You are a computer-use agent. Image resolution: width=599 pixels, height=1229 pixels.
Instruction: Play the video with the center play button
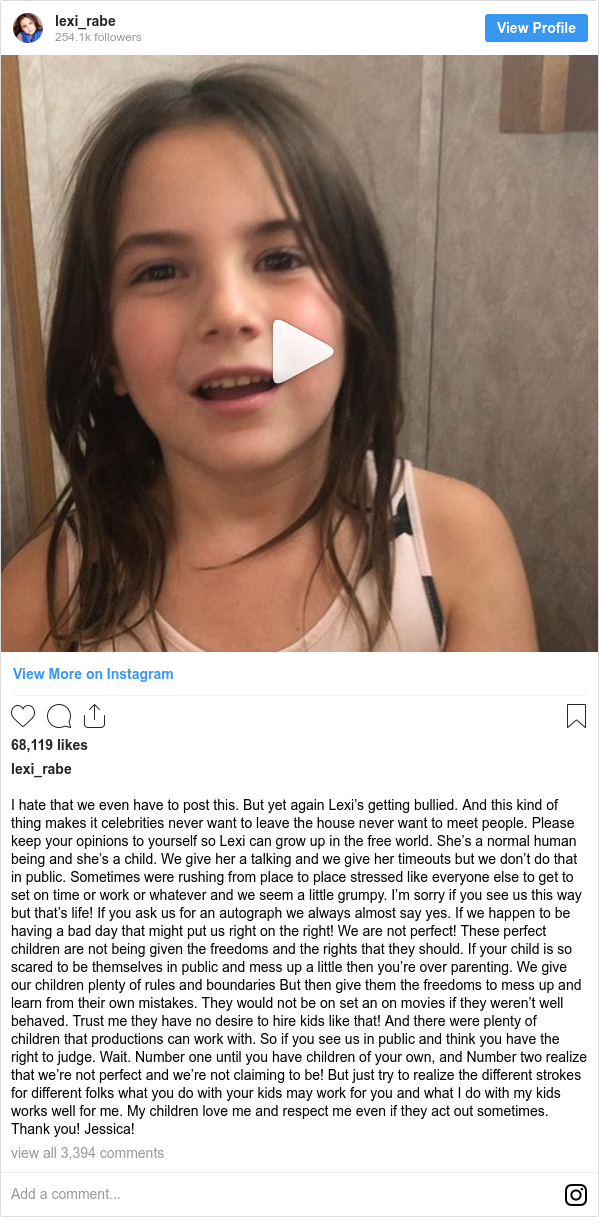(301, 352)
